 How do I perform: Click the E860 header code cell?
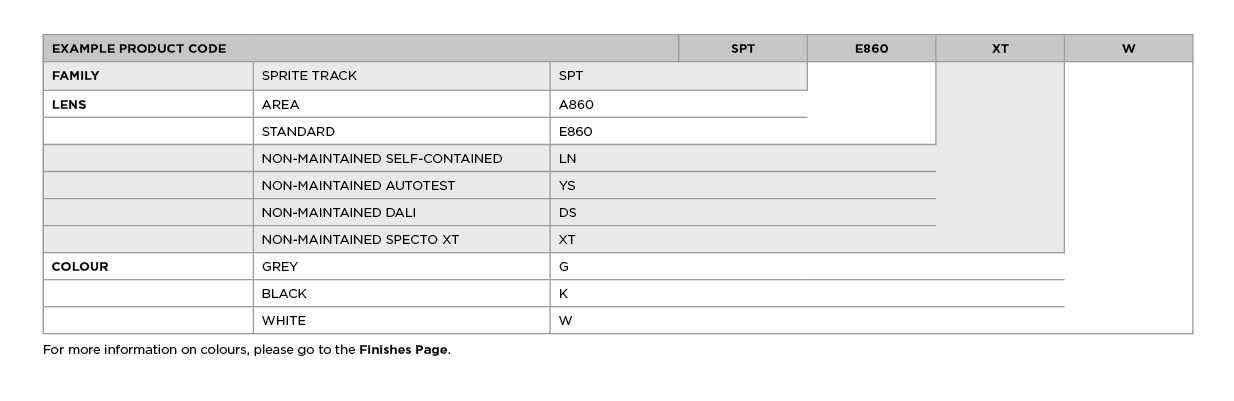tap(871, 48)
